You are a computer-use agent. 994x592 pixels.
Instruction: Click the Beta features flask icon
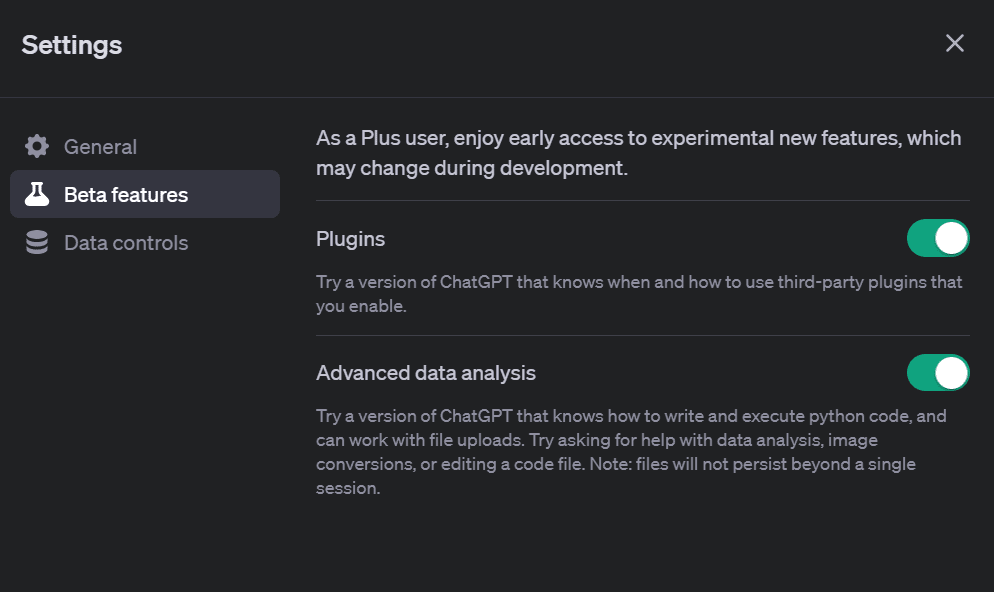(x=37, y=194)
